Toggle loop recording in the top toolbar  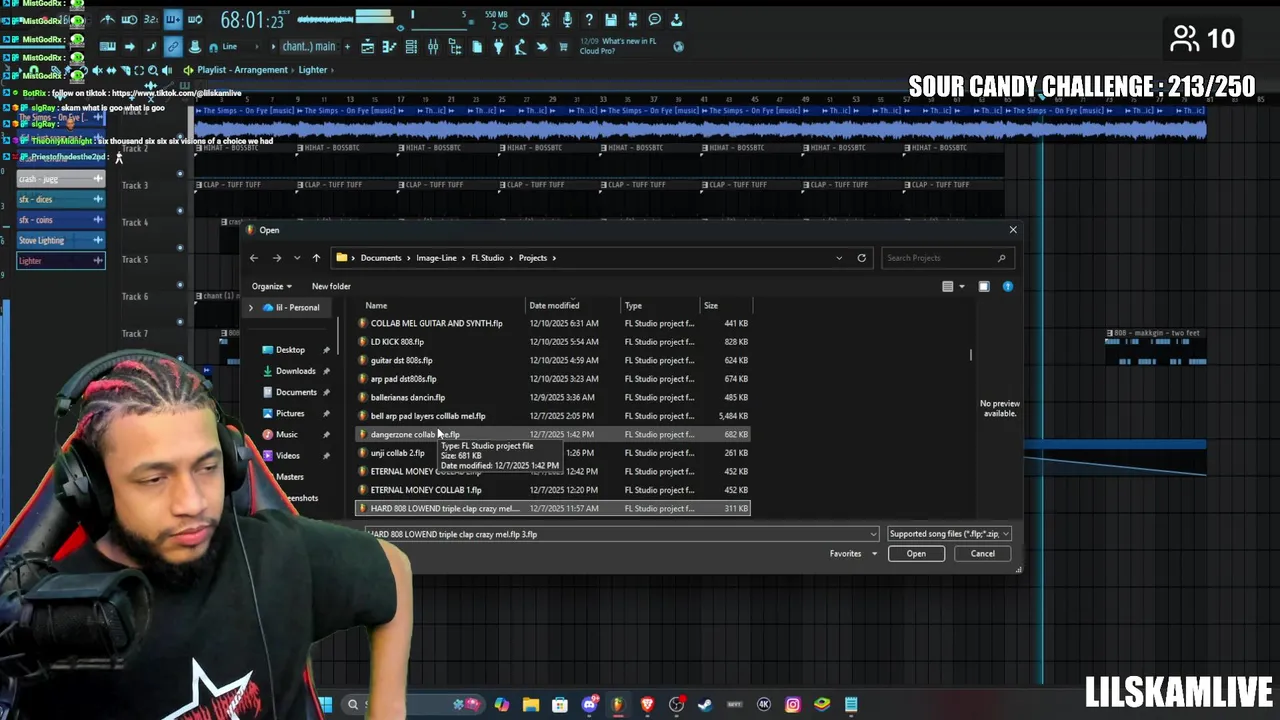(x=195, y=20)
